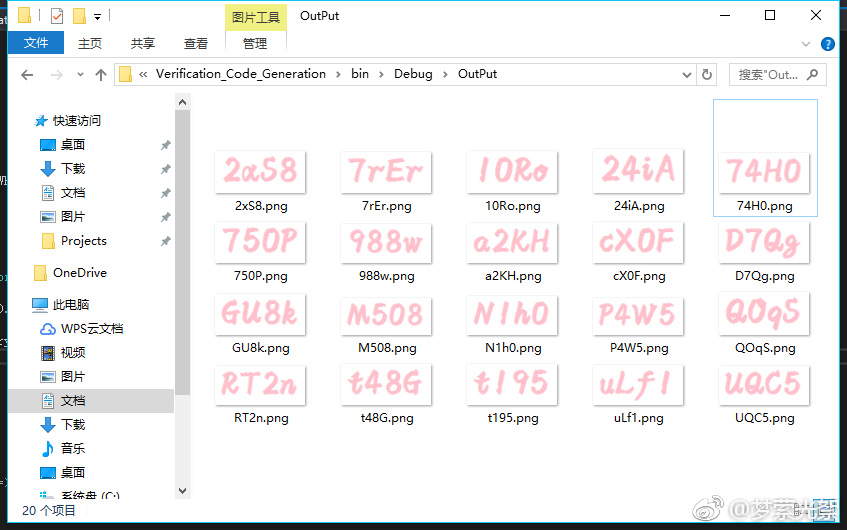
Task: Expand the ribbon with the chevron arrow
Action: click(x=807, y=44)
